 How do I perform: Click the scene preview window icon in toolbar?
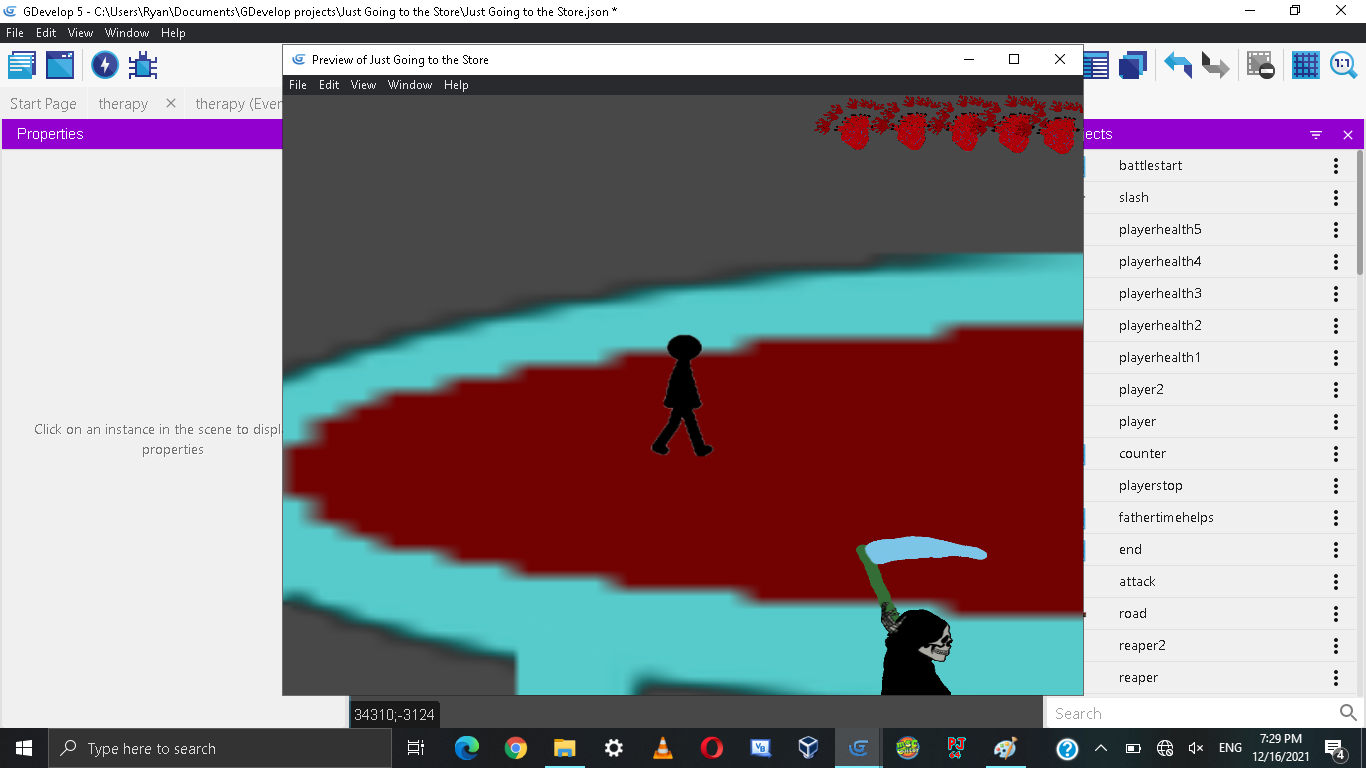click(x=60, y=65)
